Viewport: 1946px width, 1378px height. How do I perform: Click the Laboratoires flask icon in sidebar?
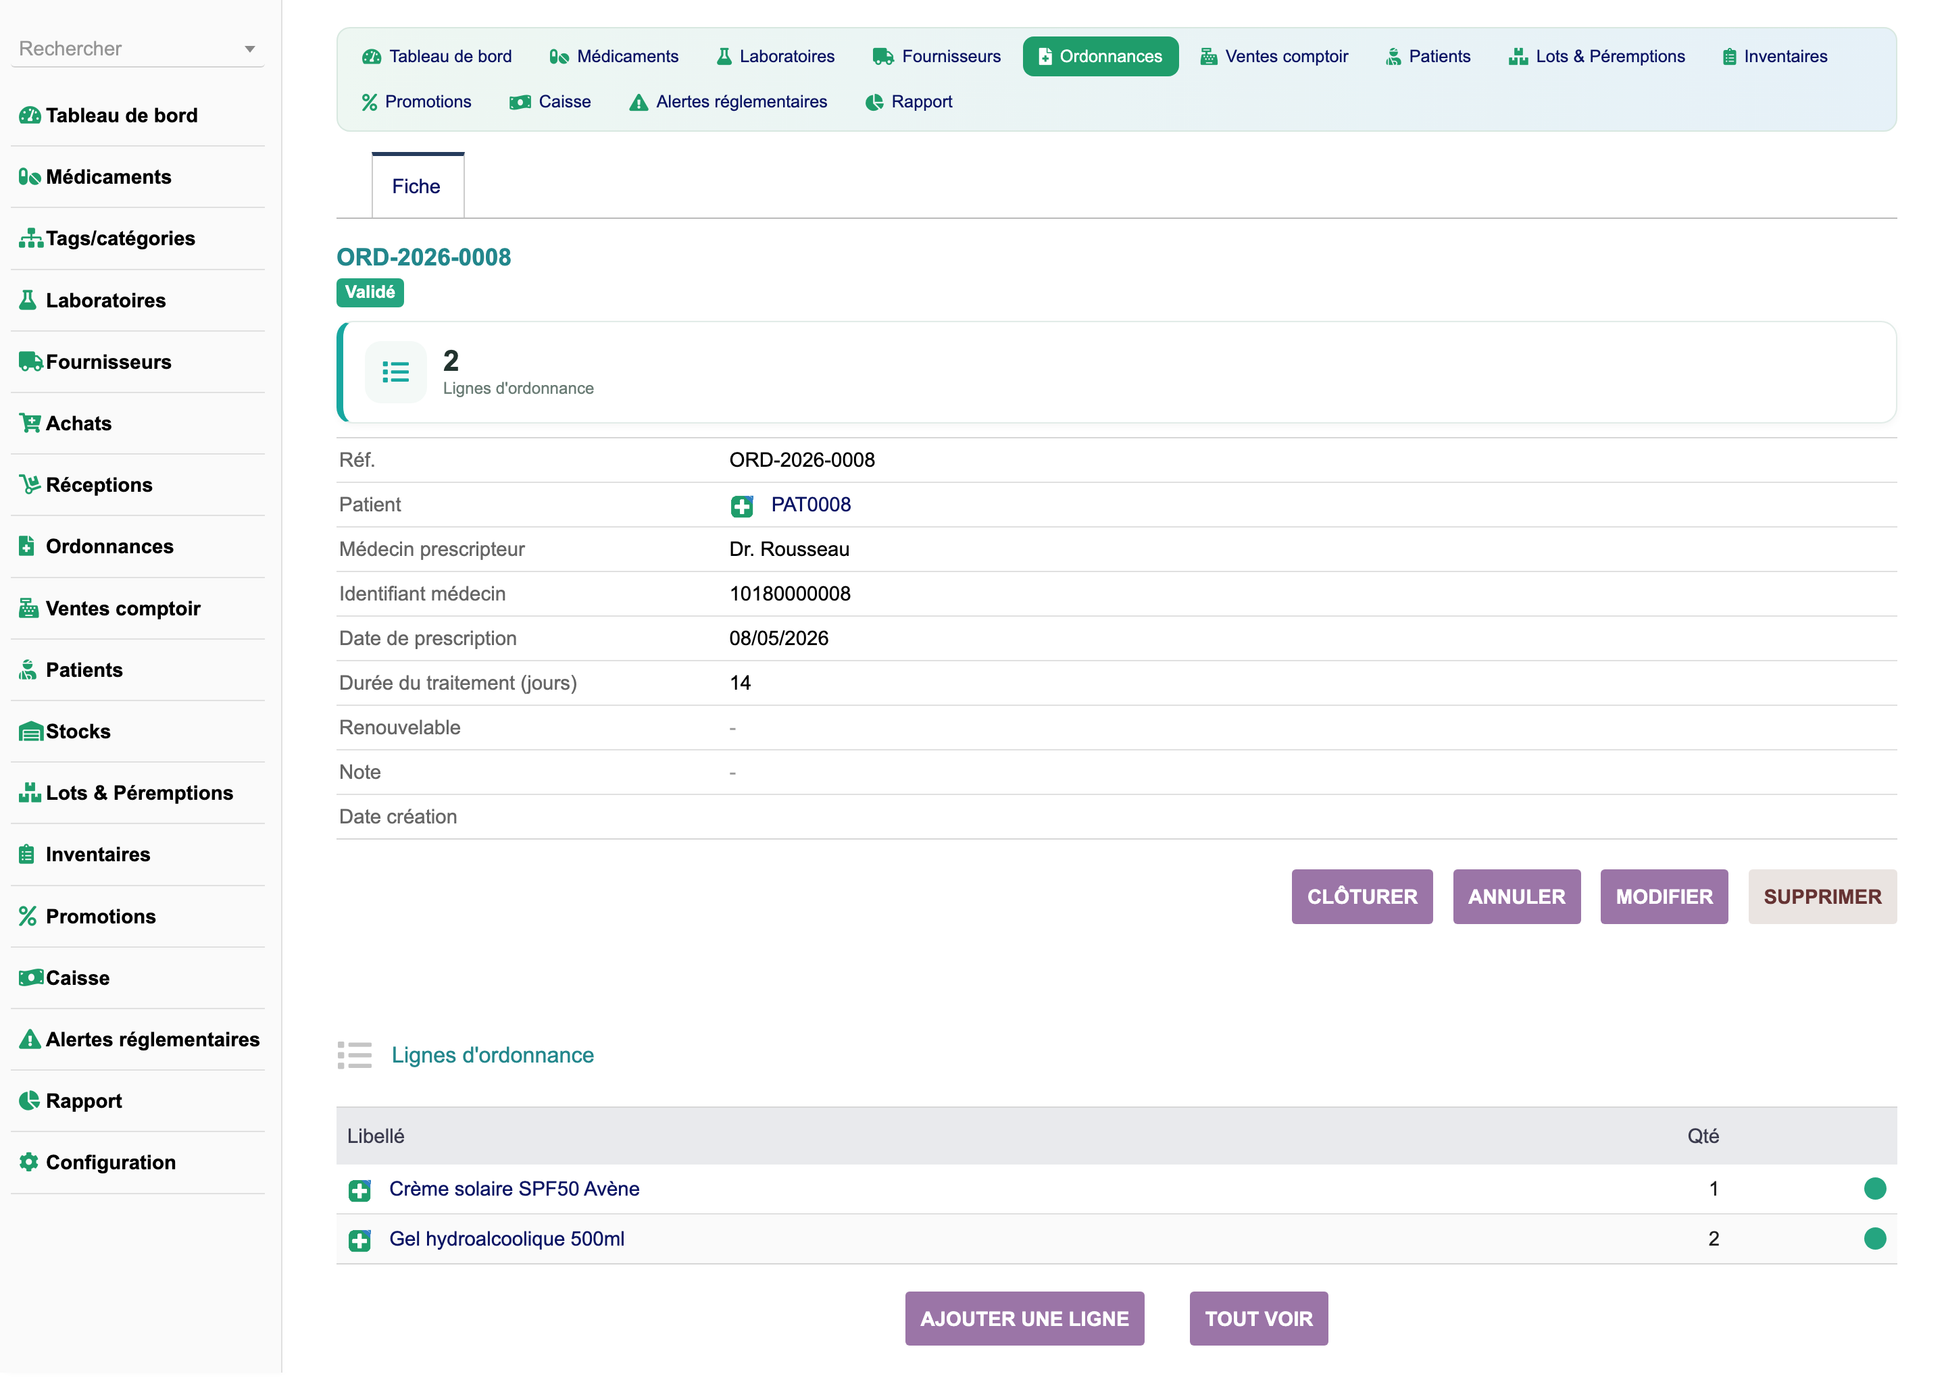(x=28, y=301)
